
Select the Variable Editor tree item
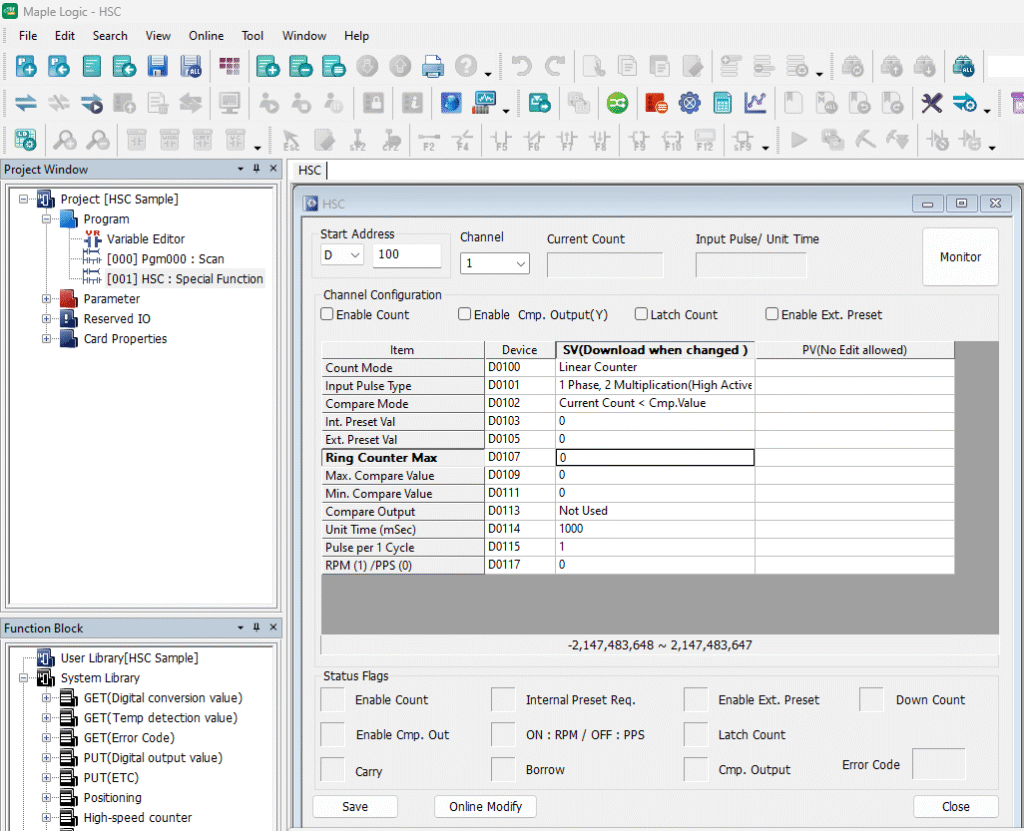point(145,239)
